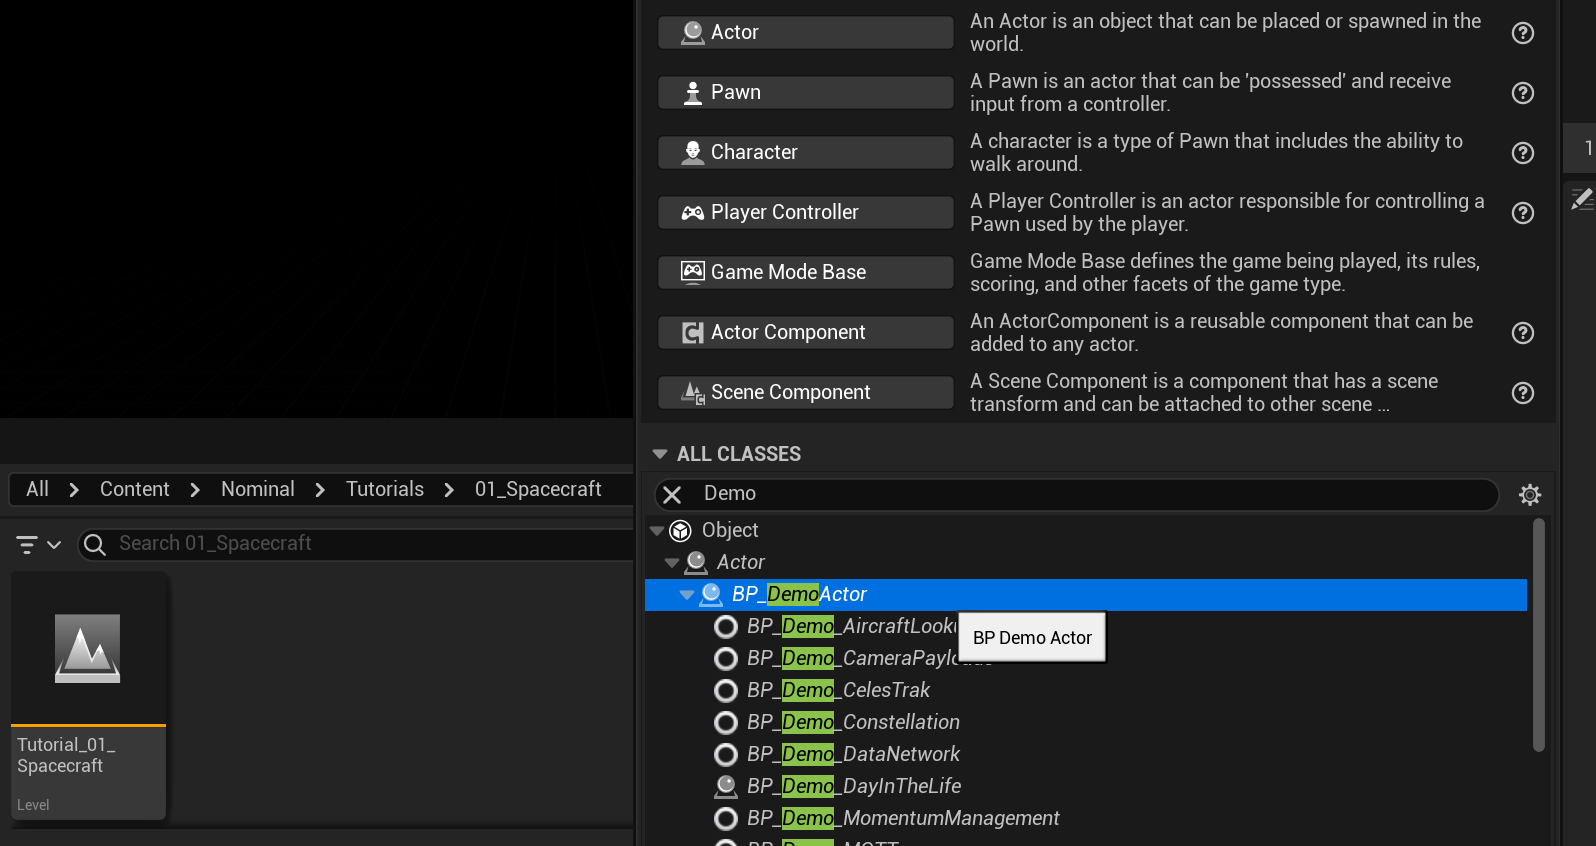Select BP_Demo_Constellation class

pyautogui.click(x=853, y=722)
